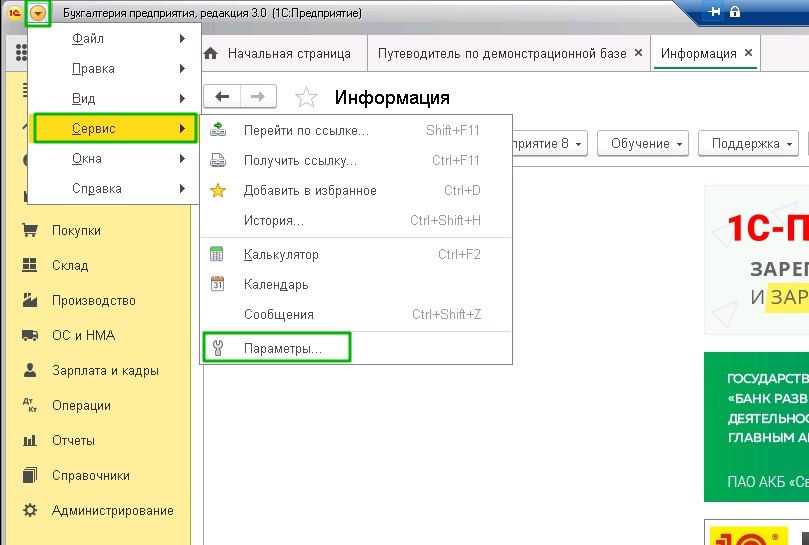This screenshot has height=545, width=809.
Task: Select the Сервис menu item
Action: coord(115,129)
